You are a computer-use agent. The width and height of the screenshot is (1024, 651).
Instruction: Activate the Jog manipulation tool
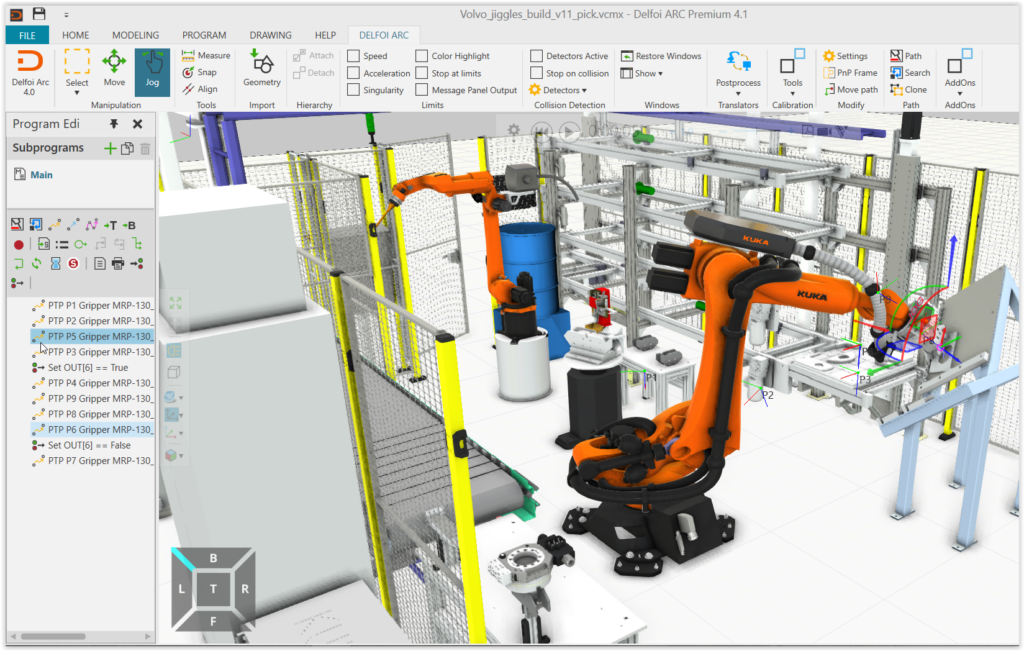pos(152,71)
